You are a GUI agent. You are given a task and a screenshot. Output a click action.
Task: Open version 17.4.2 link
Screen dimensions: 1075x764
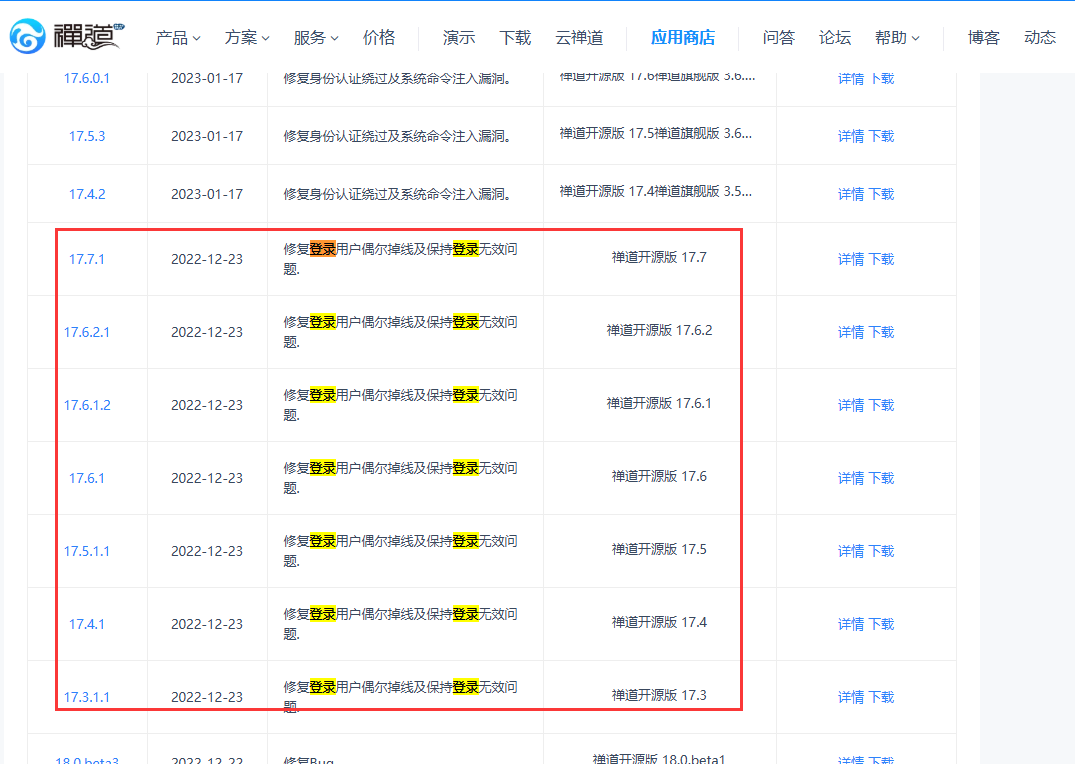click(x=87, y=194)
